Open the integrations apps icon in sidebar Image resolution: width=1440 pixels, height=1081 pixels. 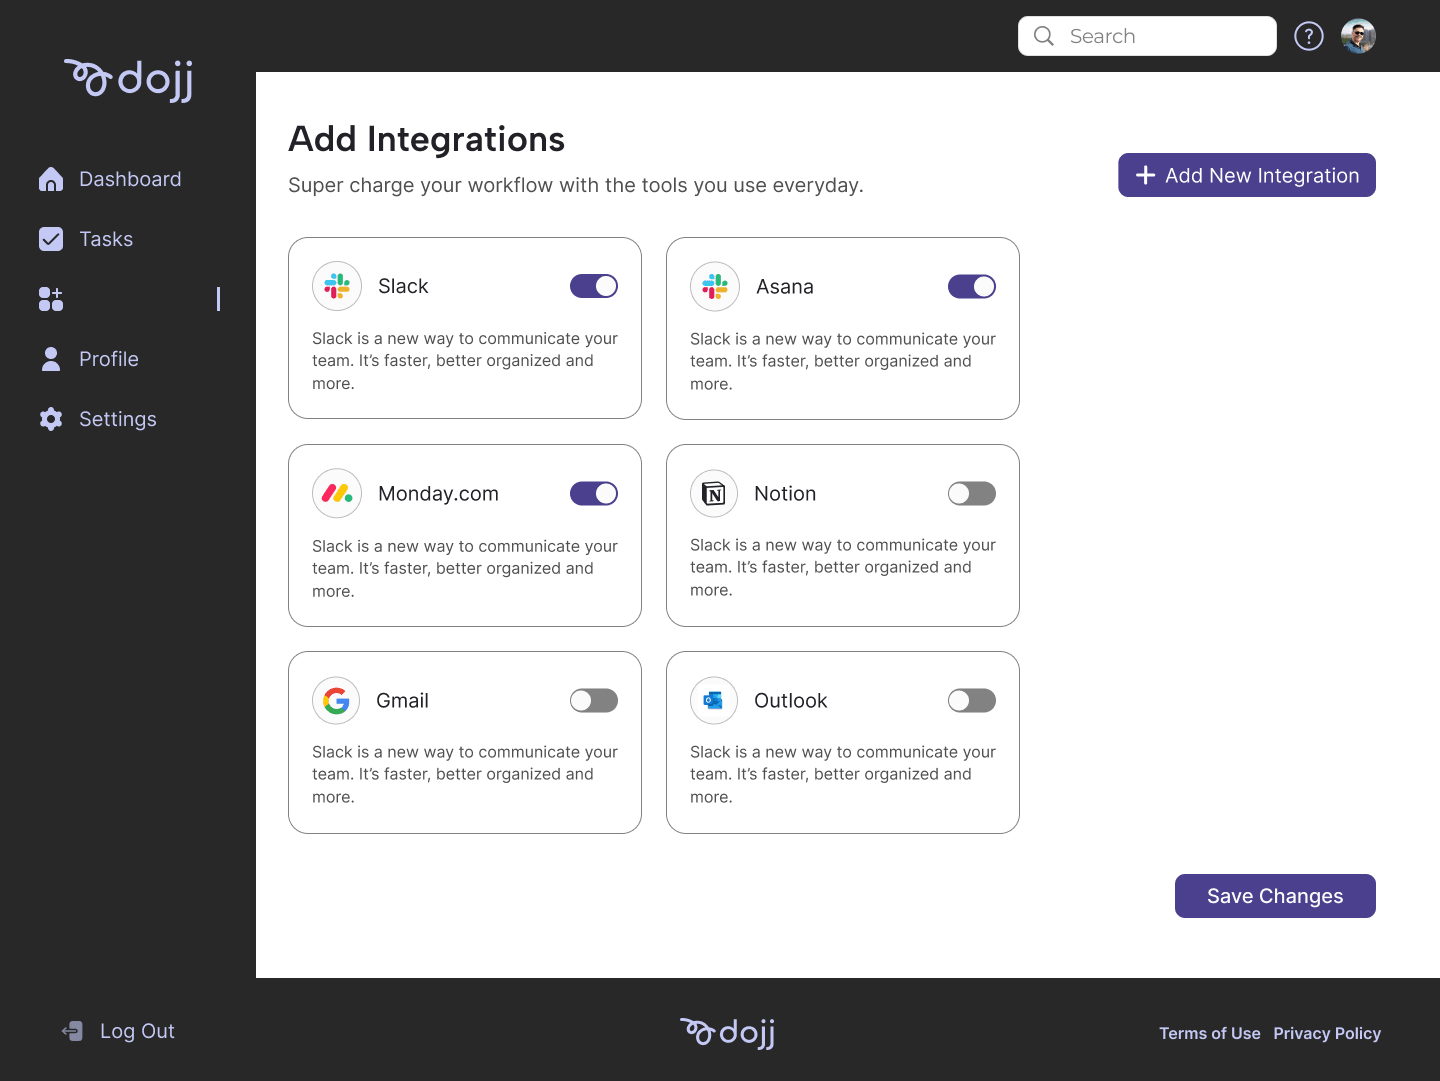point(51,299)
